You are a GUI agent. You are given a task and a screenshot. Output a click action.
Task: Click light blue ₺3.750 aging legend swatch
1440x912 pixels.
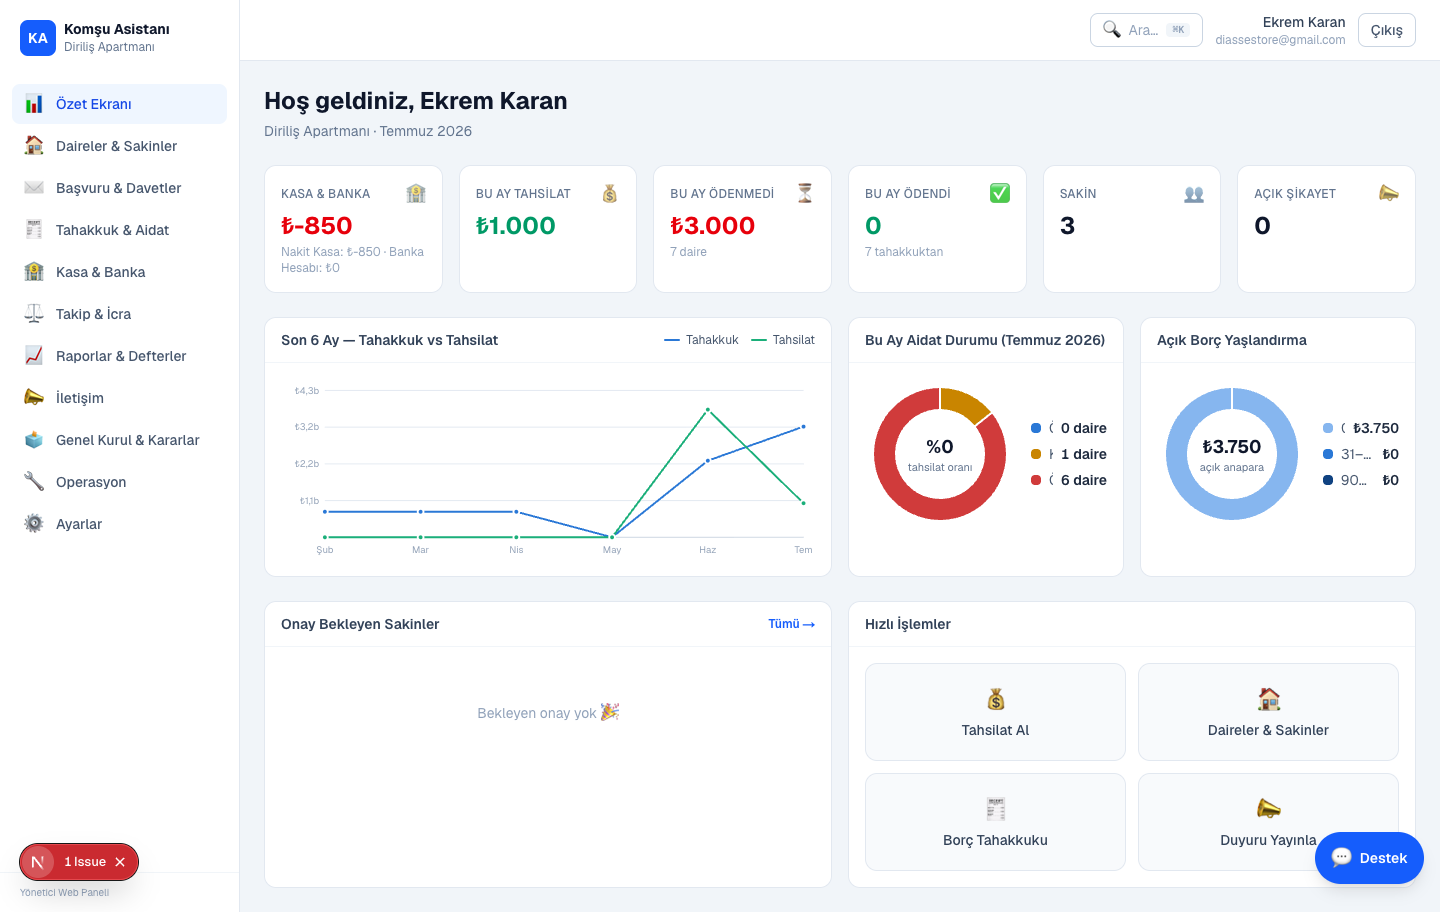1328,428
